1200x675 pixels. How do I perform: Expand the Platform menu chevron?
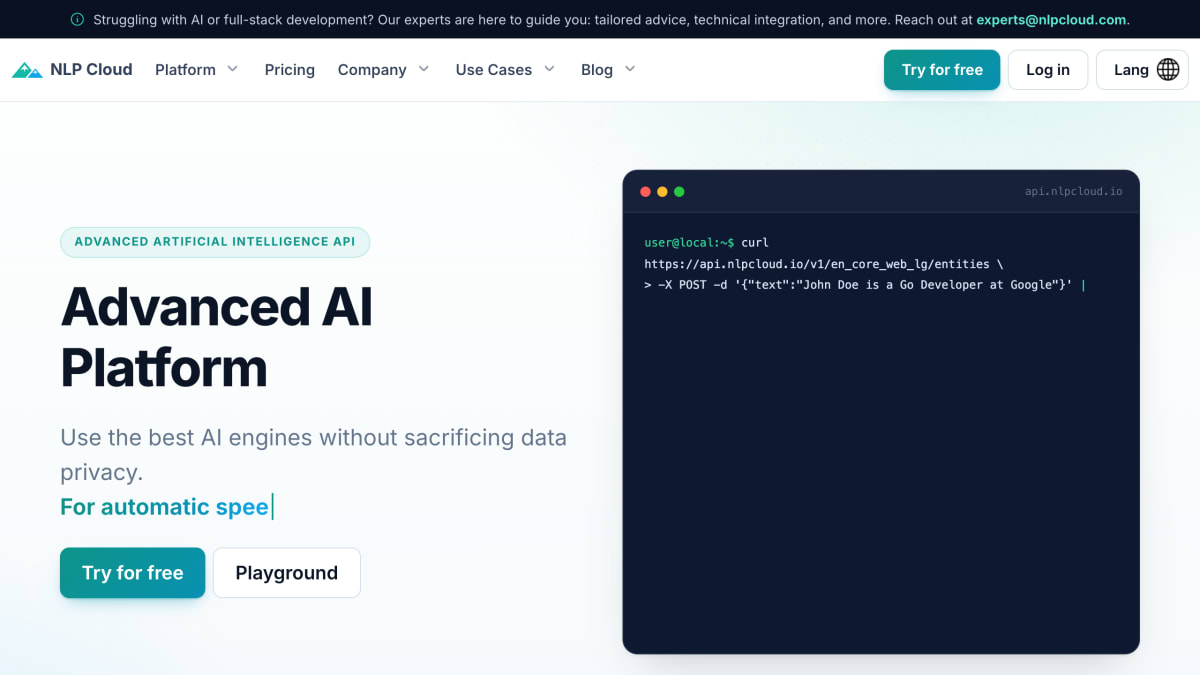tap(233, 69)
